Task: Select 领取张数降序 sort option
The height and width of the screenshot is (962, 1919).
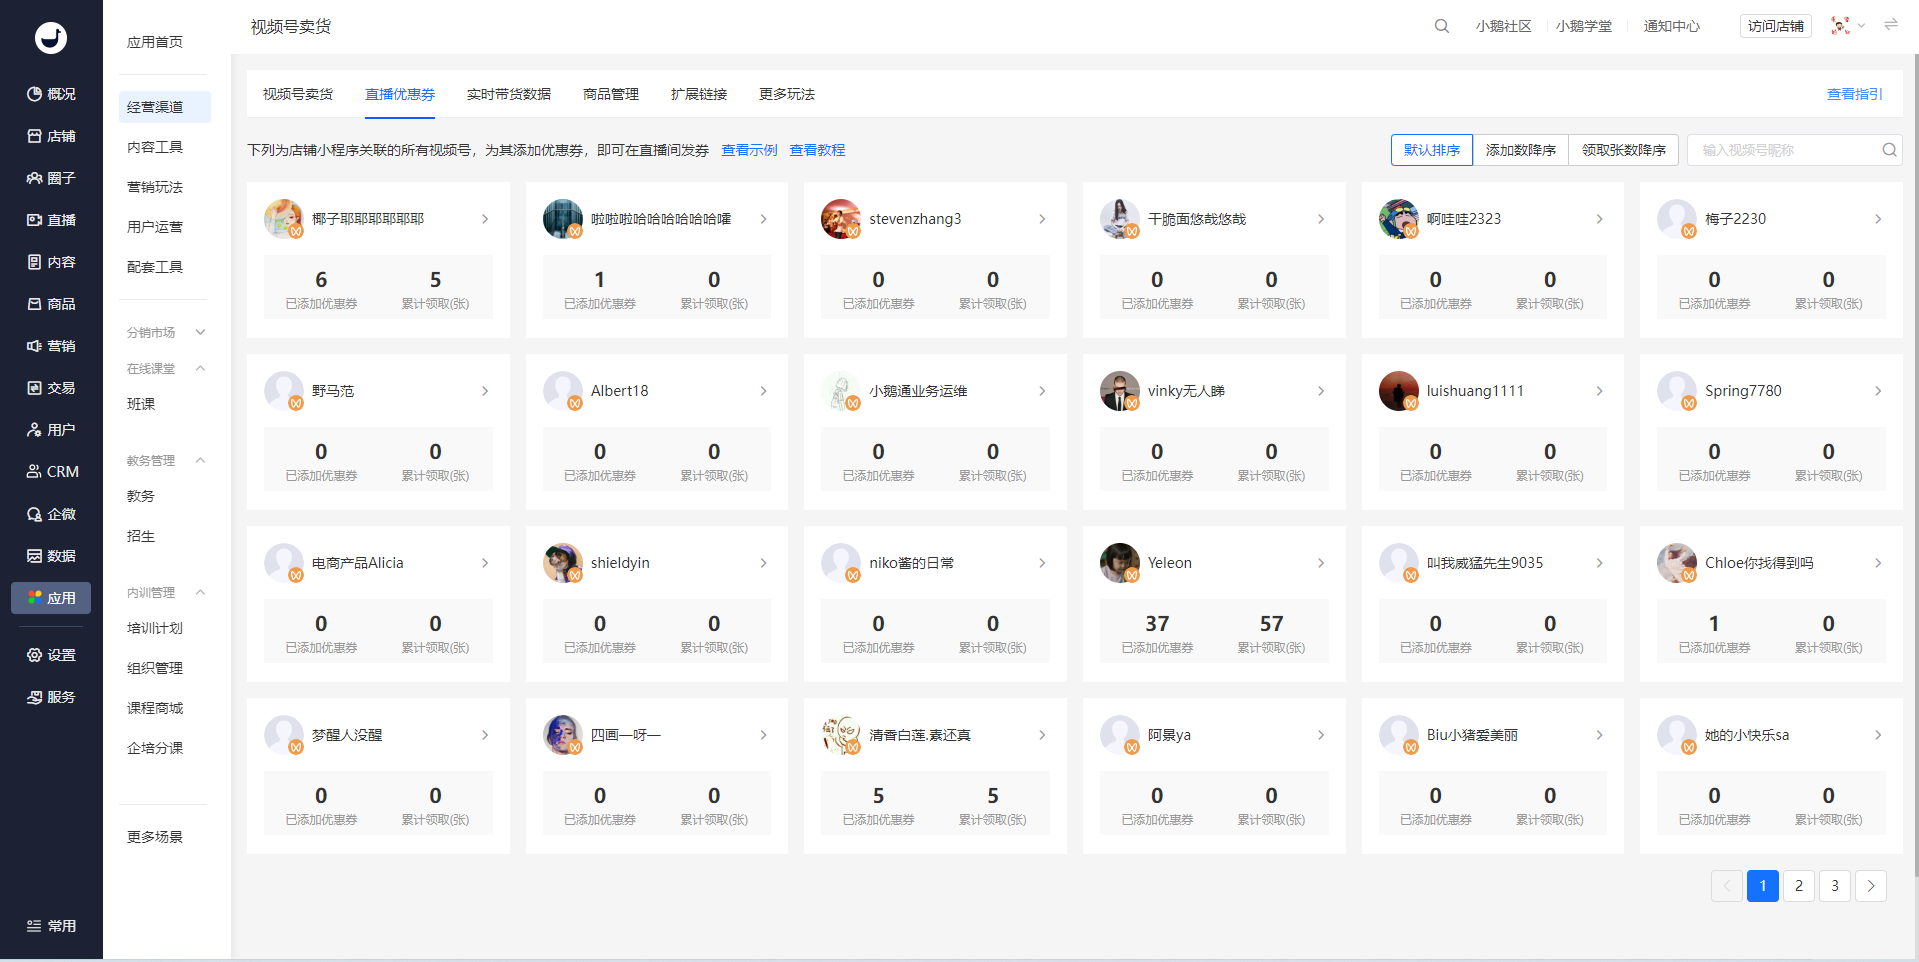Action: tap(1624, 150)
